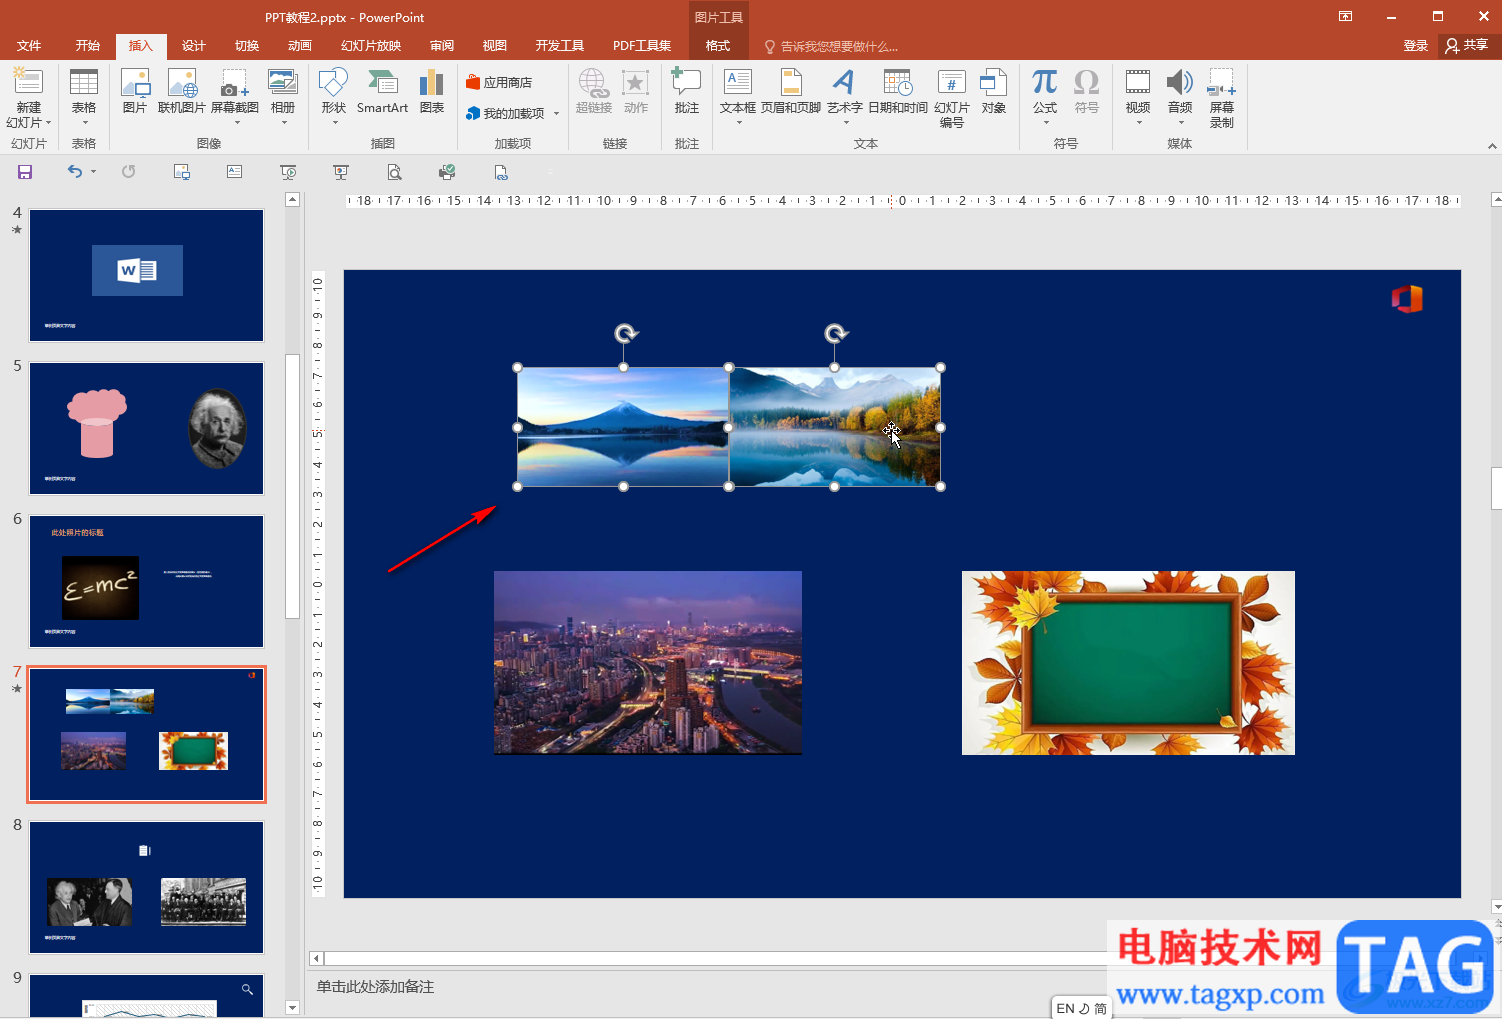Expand the Text Box dropdown arrow

(738, 123)
